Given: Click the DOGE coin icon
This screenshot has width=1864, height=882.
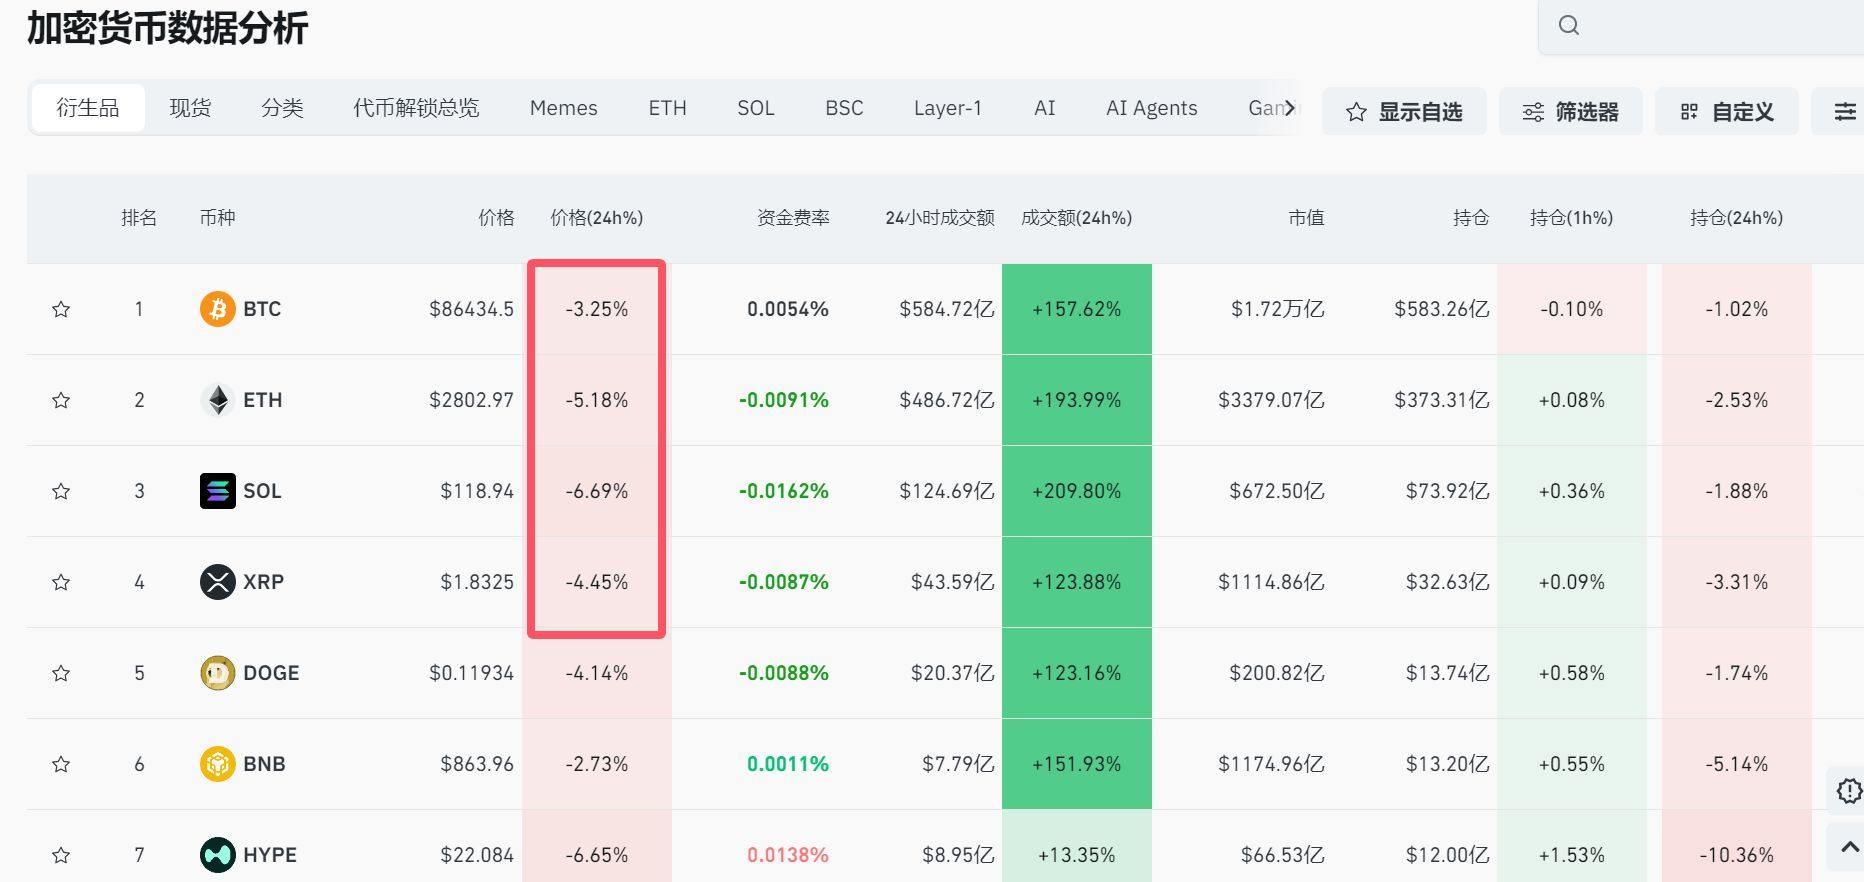Looking at the screenshot, I should coord(217,673).
